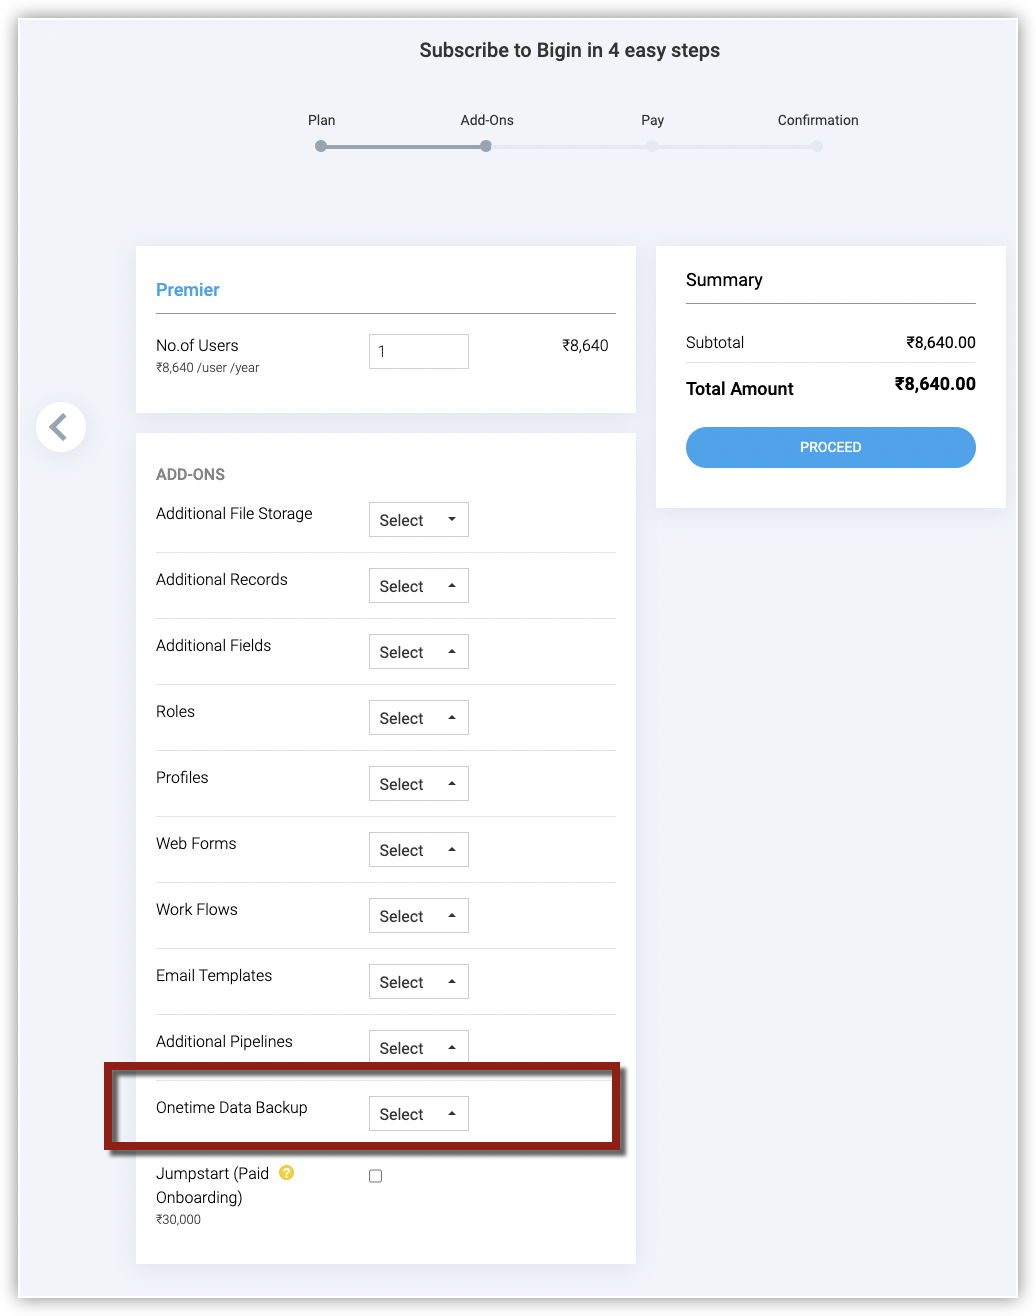The height and width of the screenshot is (1316, 1036).
Task: Open the Additional Pipelines Select dropdown
Action: pos(418,1047)
